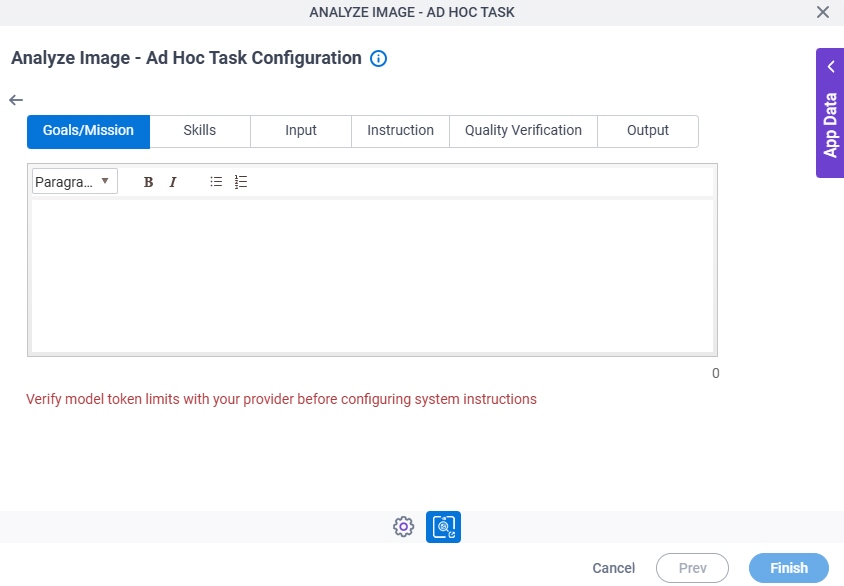Switch to the Input tab
The width and height of the screenshot is (844, 586).
(x=301, y=131)
